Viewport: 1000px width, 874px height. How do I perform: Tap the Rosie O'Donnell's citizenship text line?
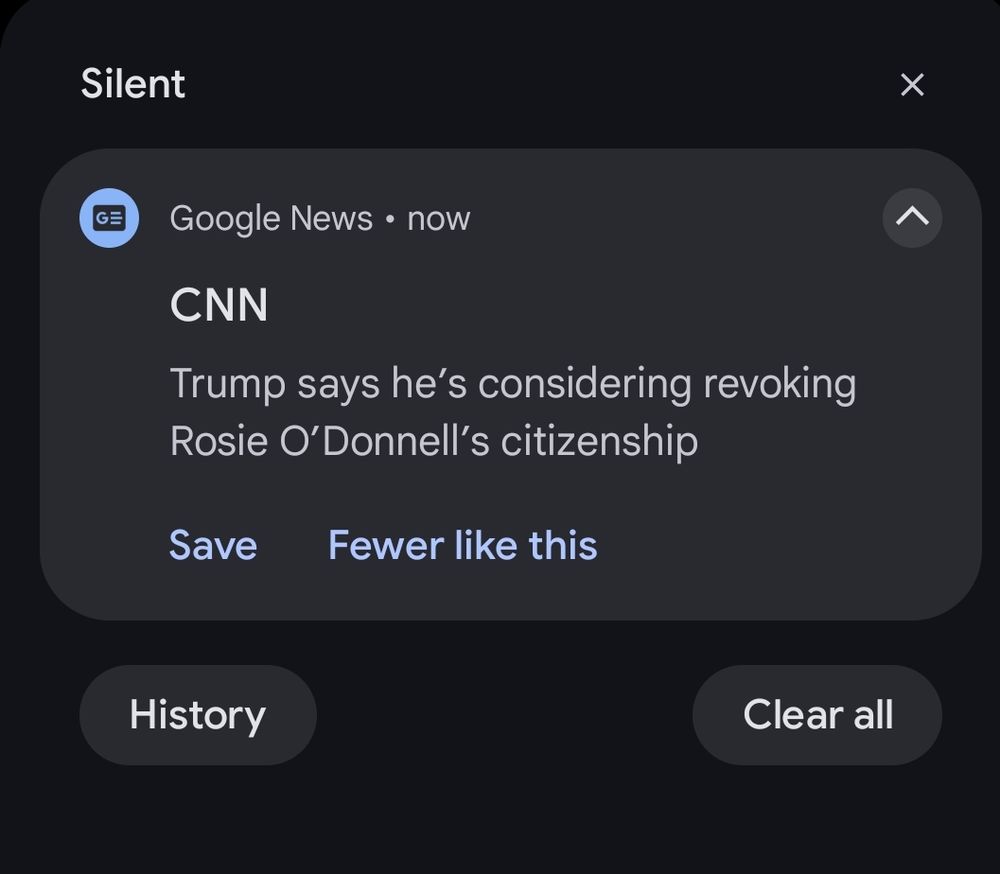[x=433, y=441]
